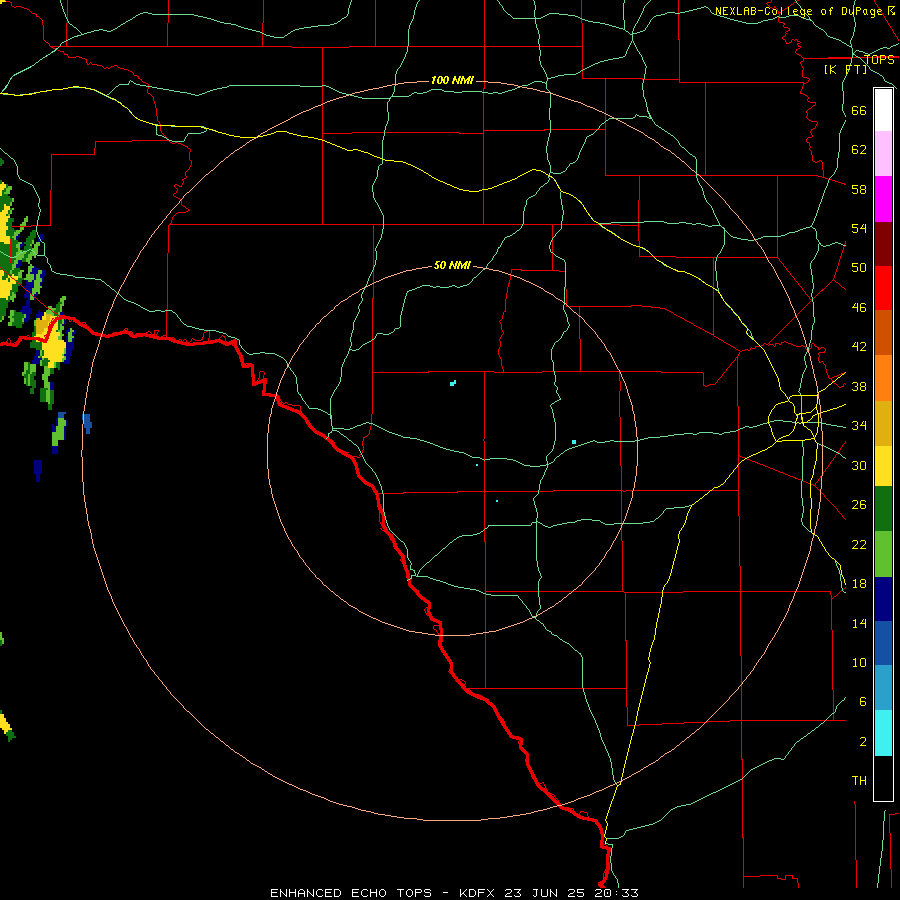Click the "23 JUN 25" date text
The image size is (900, 900).
point(545,893)
